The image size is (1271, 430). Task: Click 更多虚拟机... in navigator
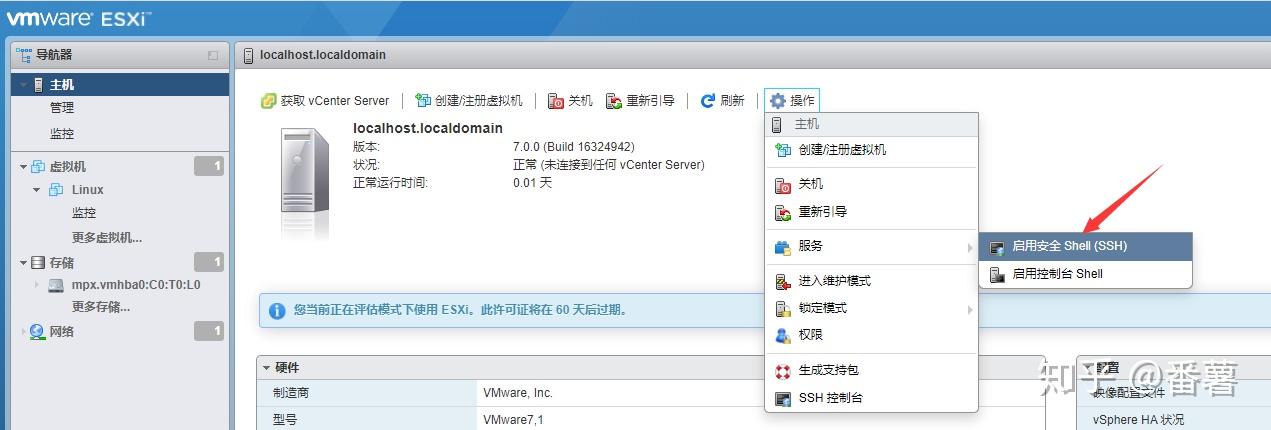tap(107, 238)
